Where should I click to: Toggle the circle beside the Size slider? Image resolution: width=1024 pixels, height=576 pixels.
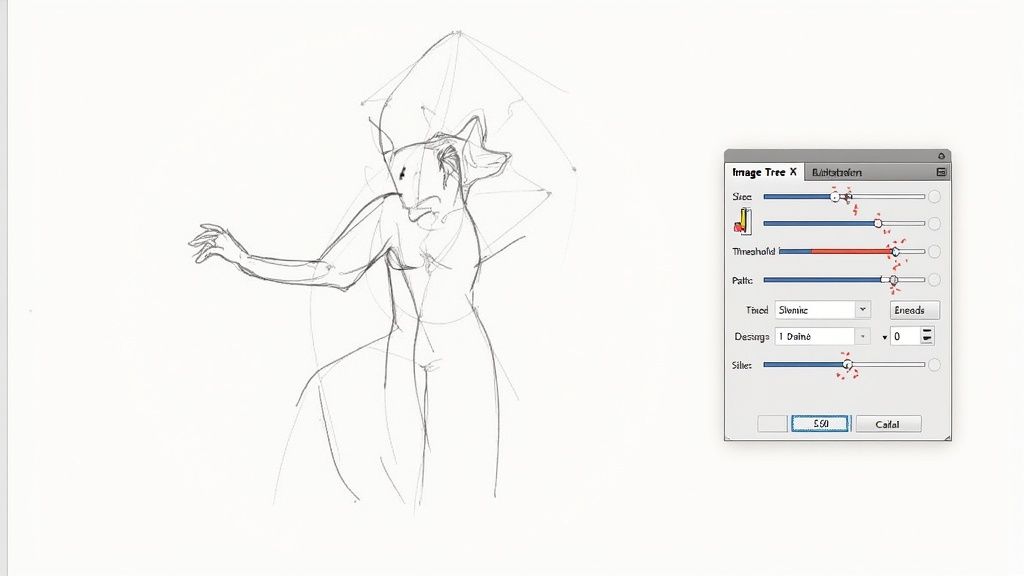(934, 197)
